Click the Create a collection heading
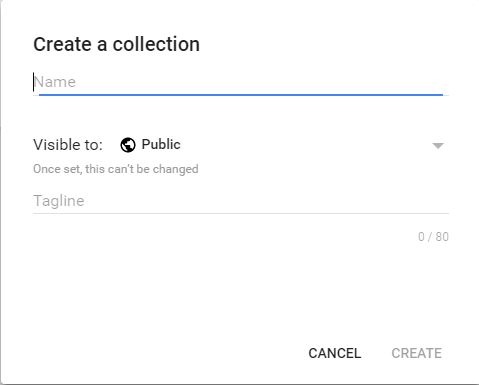479x385 pixels. (117, 44)
